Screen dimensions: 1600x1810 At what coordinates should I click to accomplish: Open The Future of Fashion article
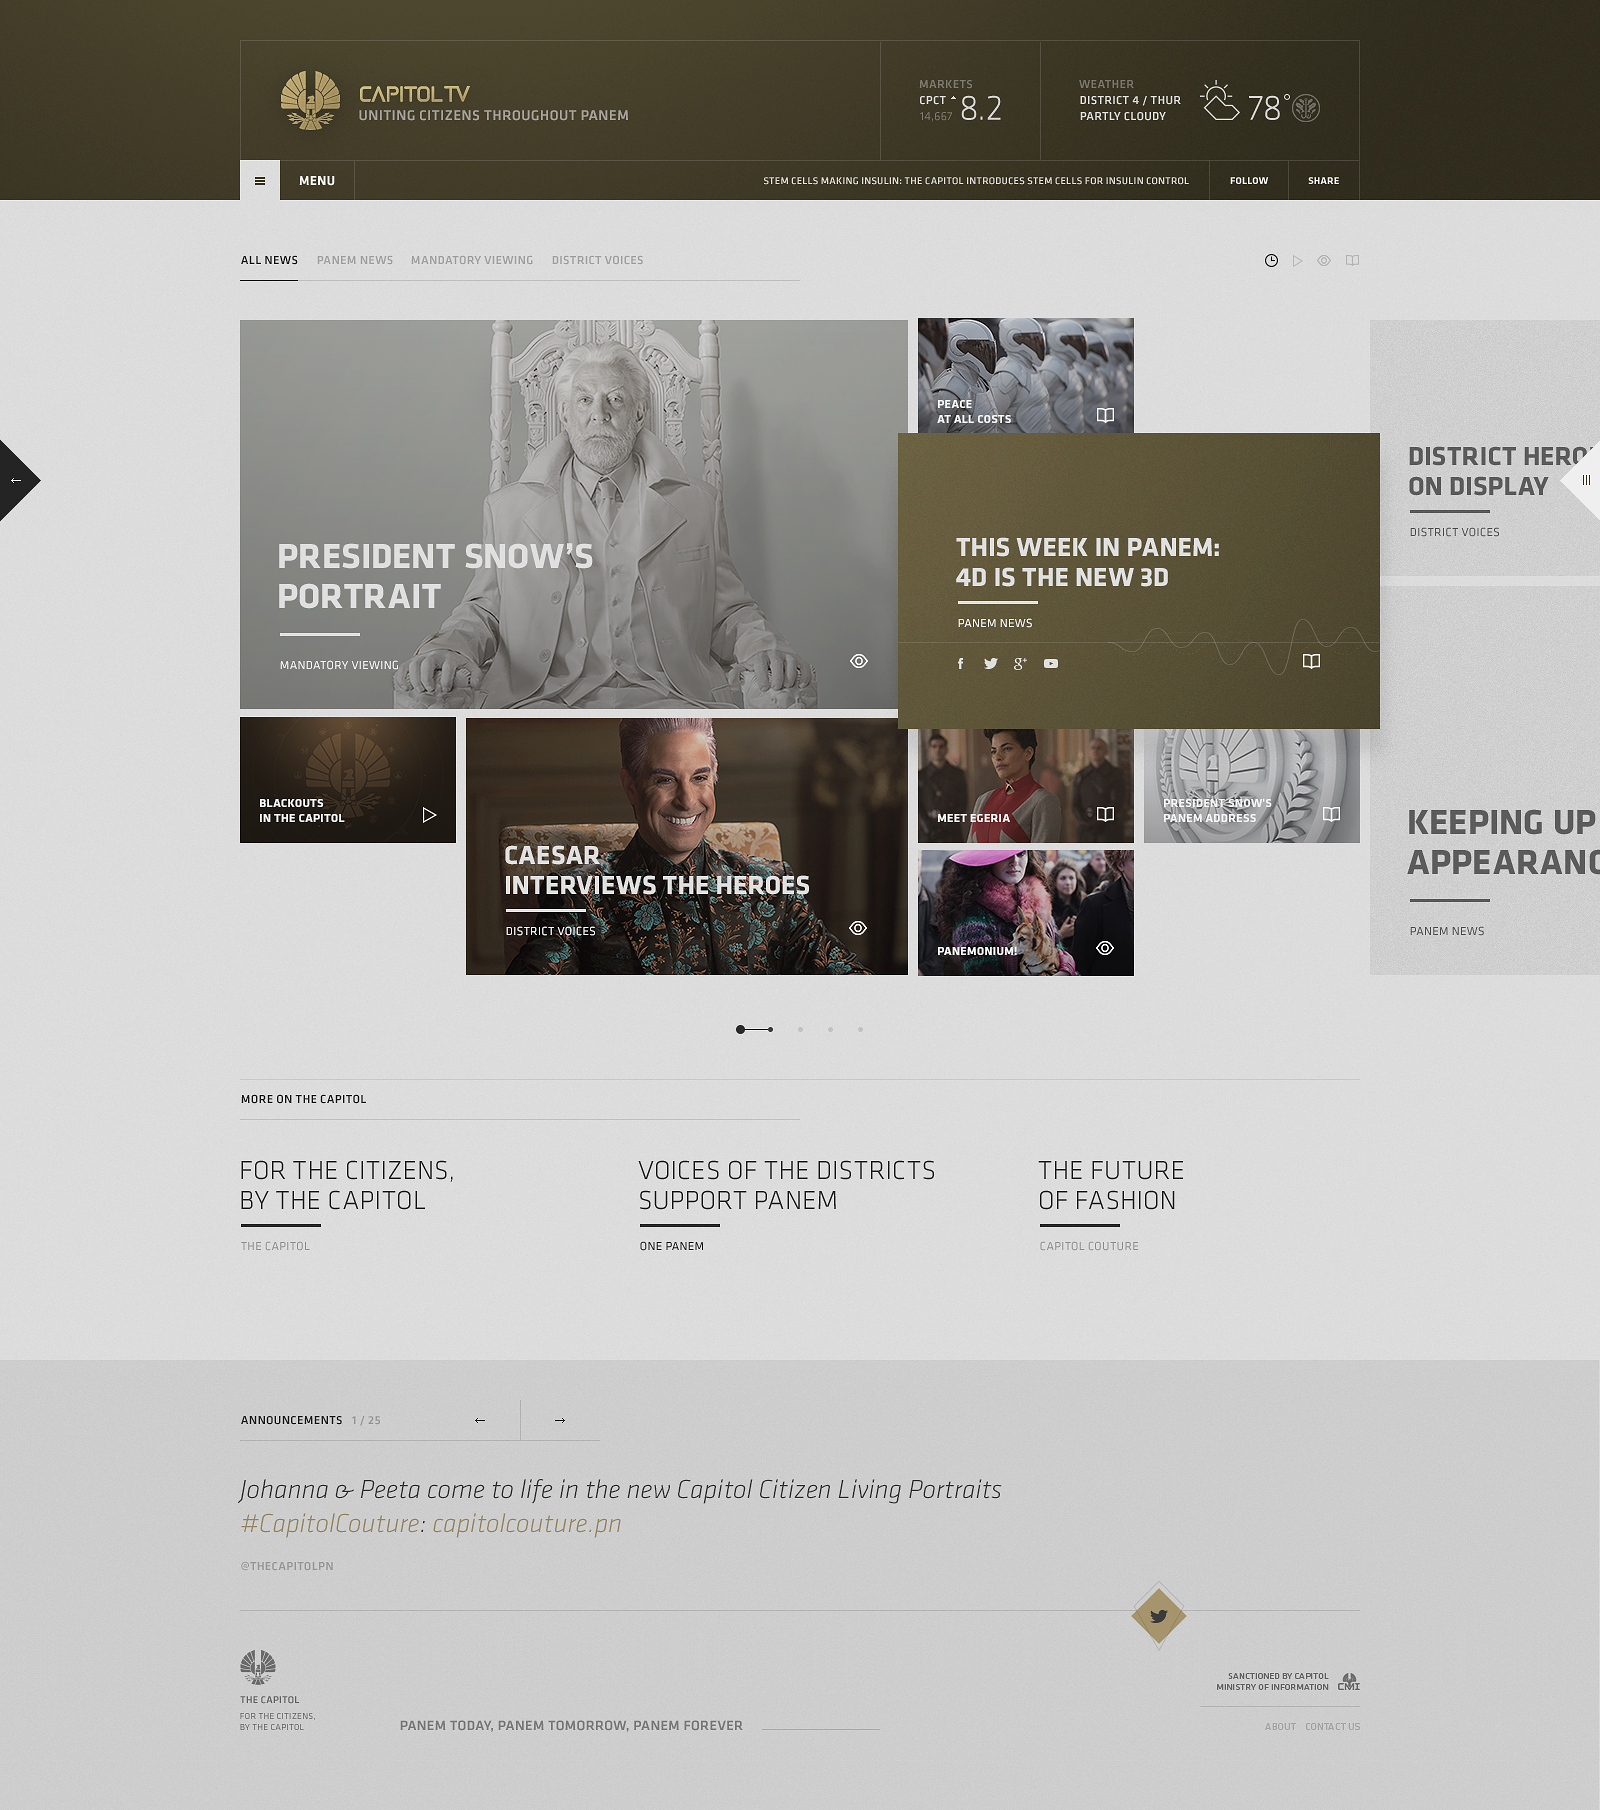1111,1186
